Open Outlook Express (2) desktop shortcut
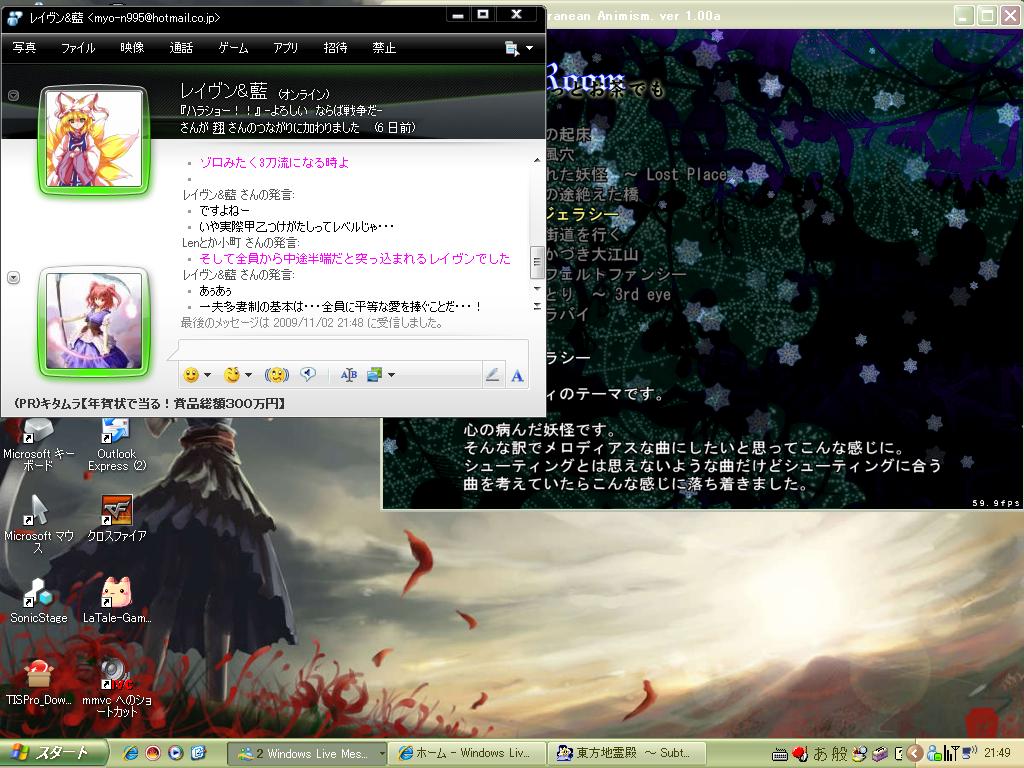Screen dimensions: 1024x768 pyautogui.click(x=117, y=444)
